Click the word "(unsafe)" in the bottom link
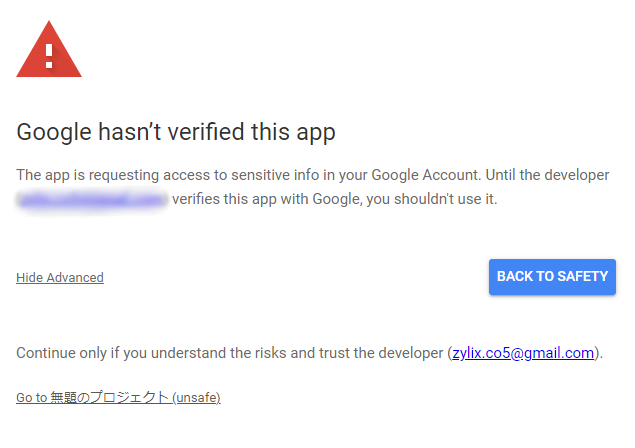This screenshot has height=448, width=635. pyautogui.click(x=196, y=397)
